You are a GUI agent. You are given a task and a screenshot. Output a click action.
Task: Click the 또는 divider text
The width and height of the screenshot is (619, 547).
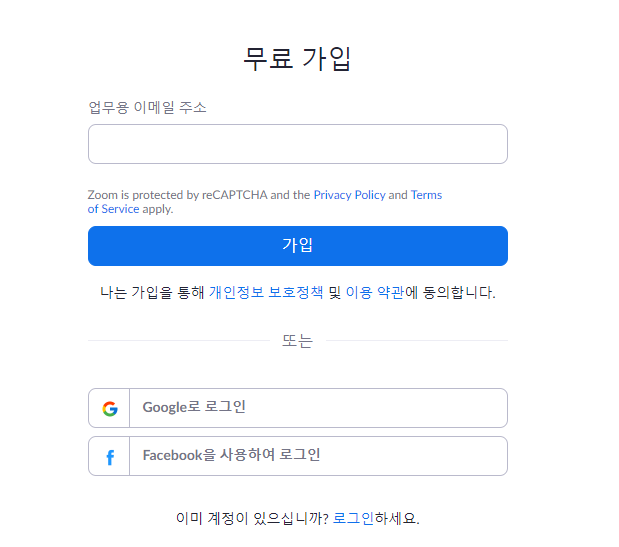297,341
